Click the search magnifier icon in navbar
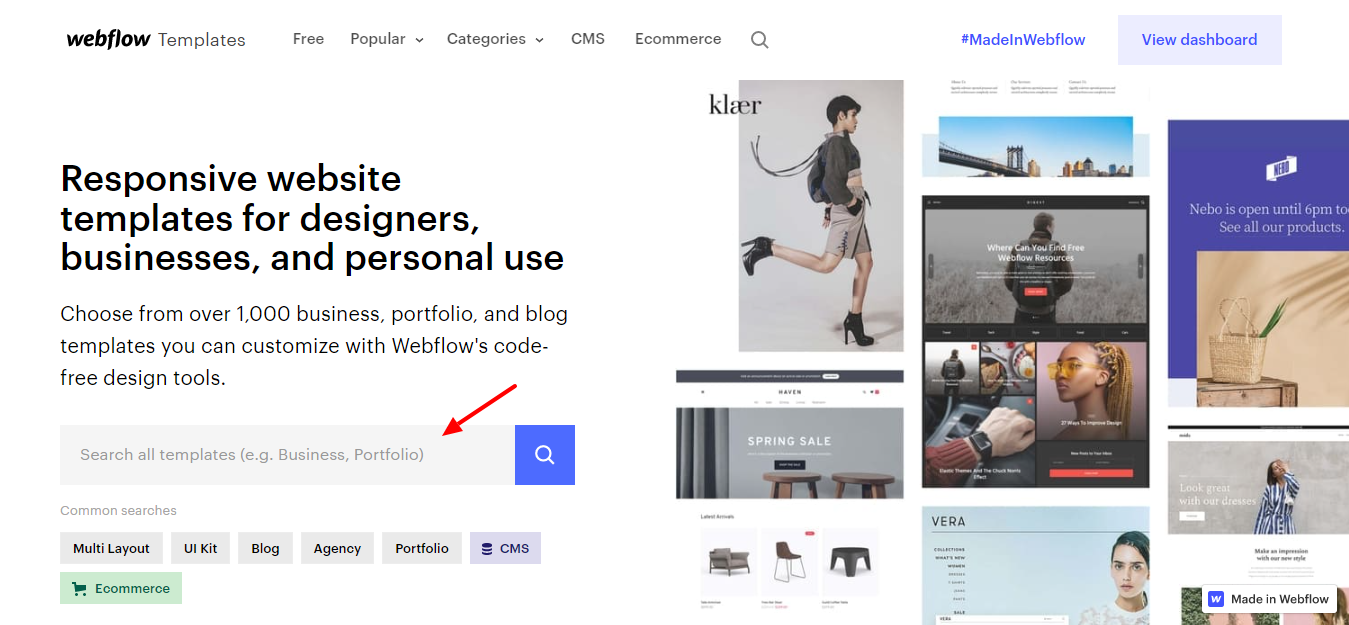Image resolution: width=1349 pixels, height=625 pixels. pyautogui.click(x=759, y=40)
